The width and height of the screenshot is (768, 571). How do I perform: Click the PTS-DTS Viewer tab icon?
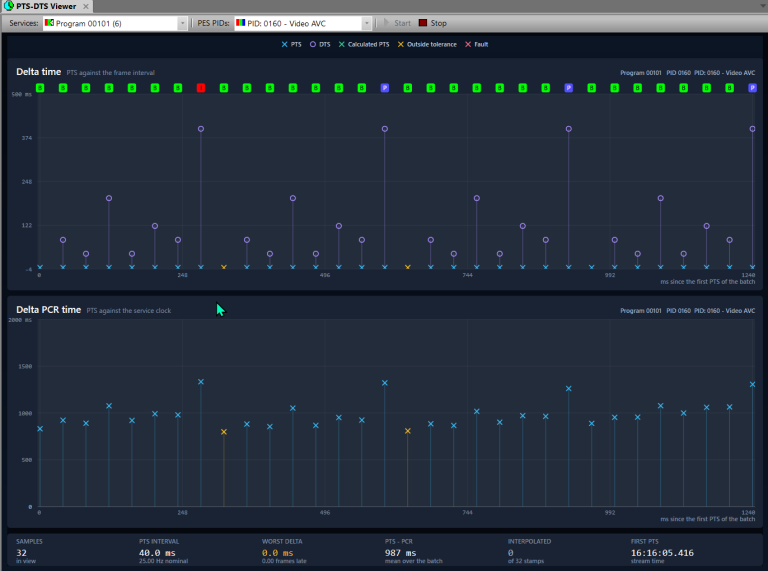(x=9, y=6)
